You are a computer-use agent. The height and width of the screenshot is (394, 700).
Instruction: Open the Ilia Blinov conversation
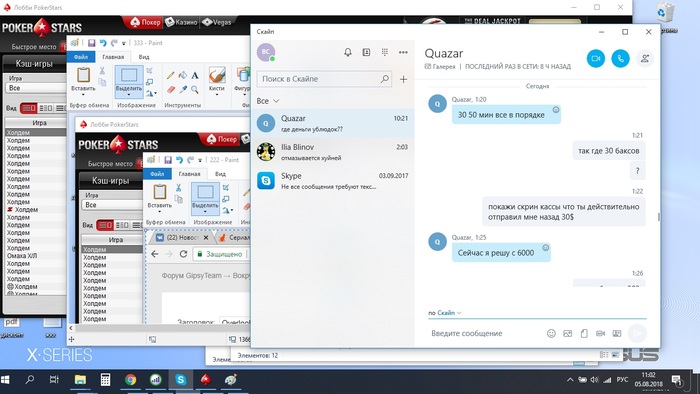coord(333,152)
